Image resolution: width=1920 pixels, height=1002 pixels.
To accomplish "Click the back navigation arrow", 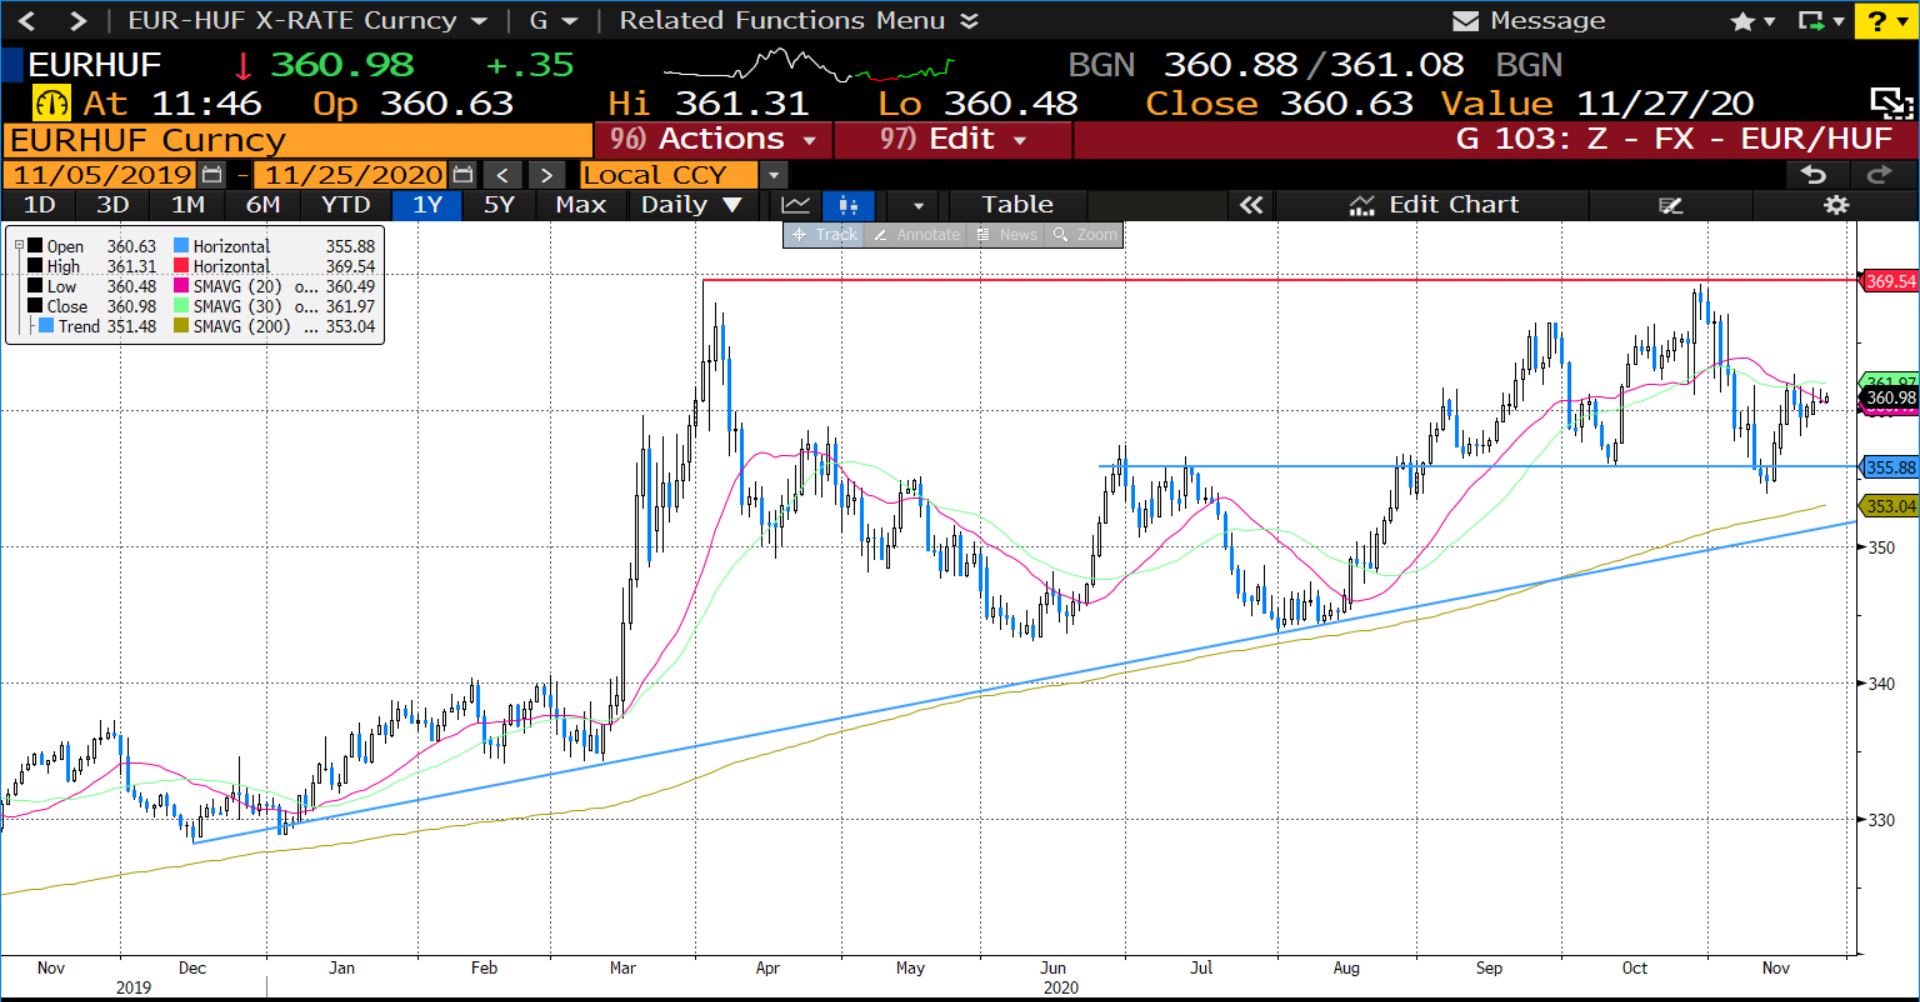I will tap(27, 20).
